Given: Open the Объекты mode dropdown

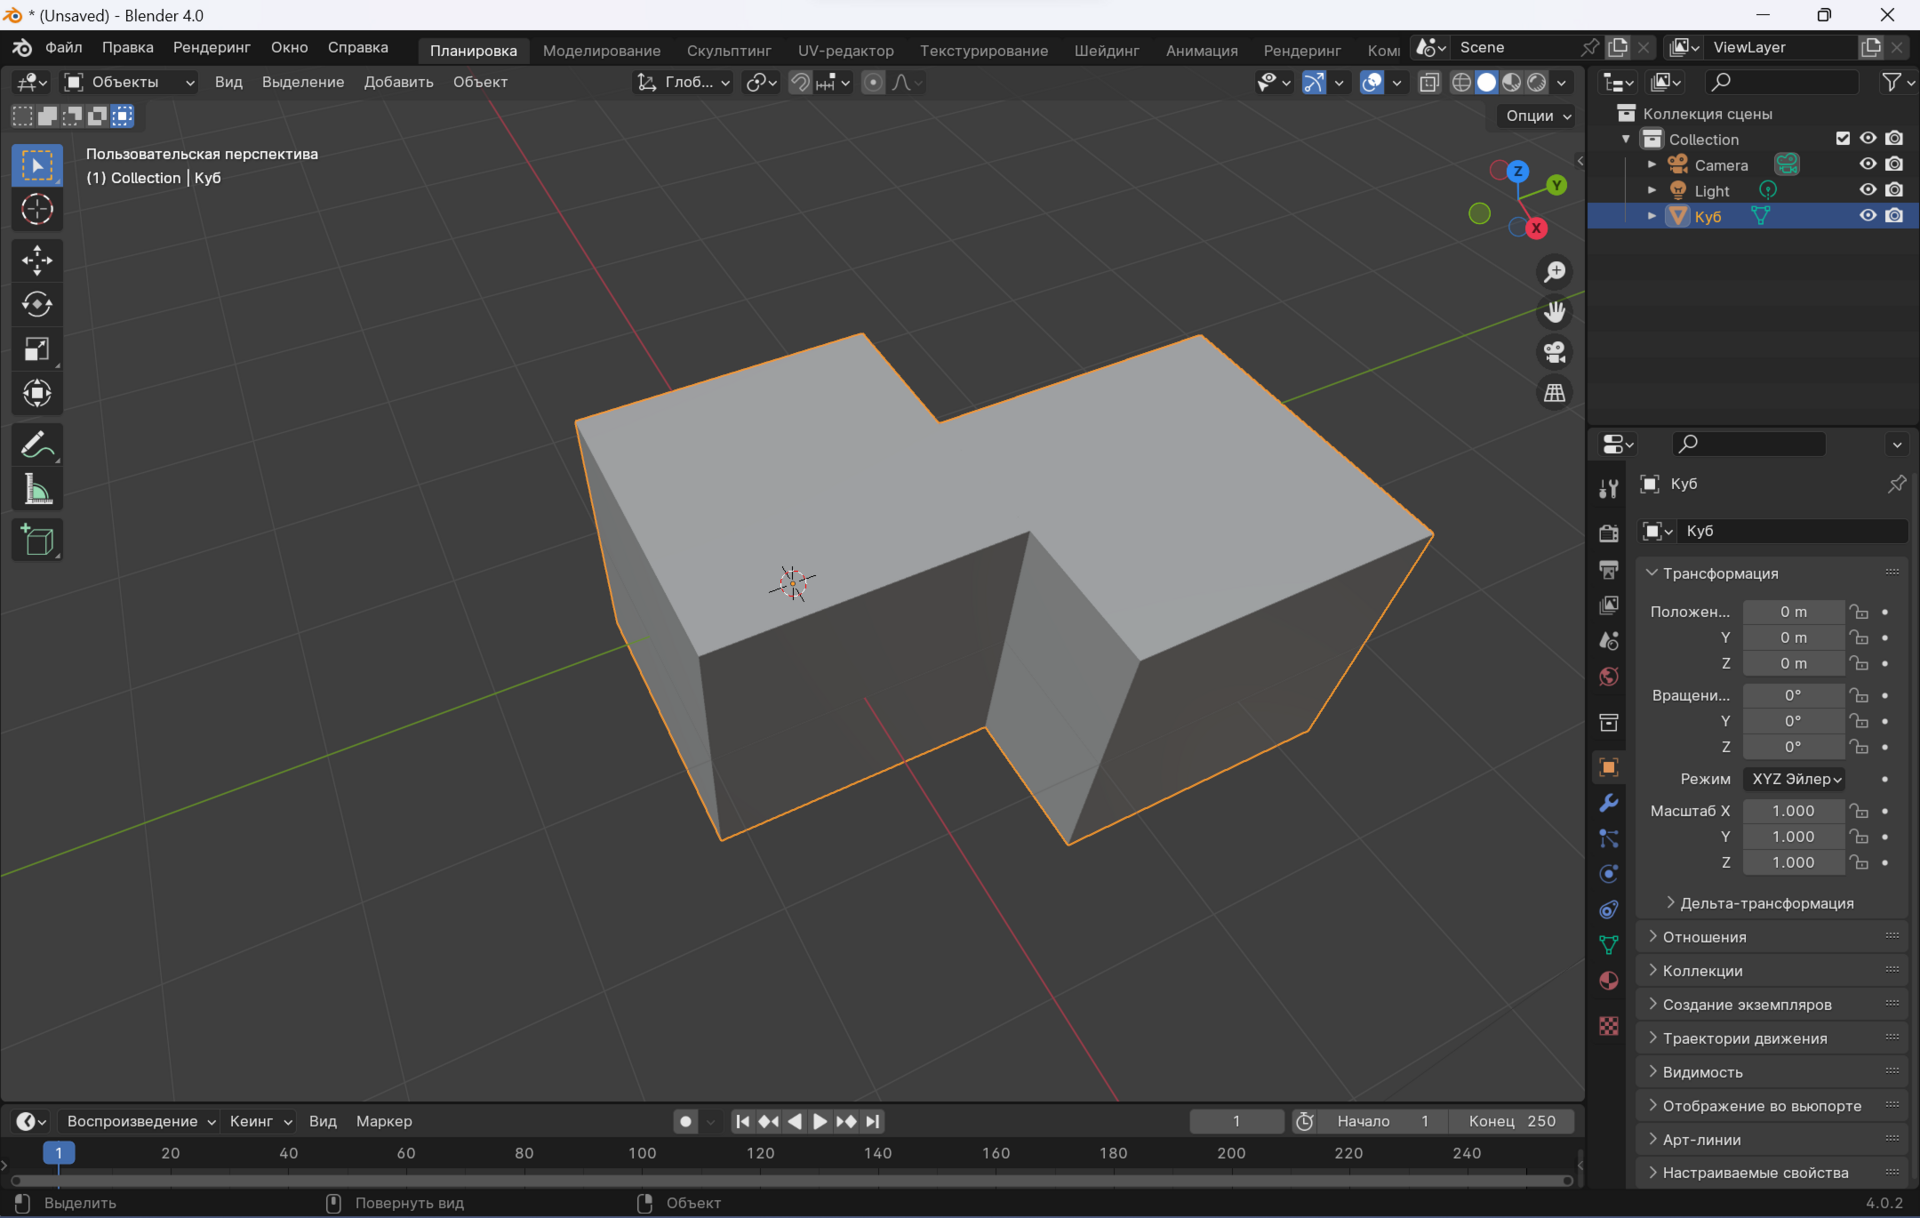Looking at the screenshot, I should pyautogui.click(x=129, y=82).
